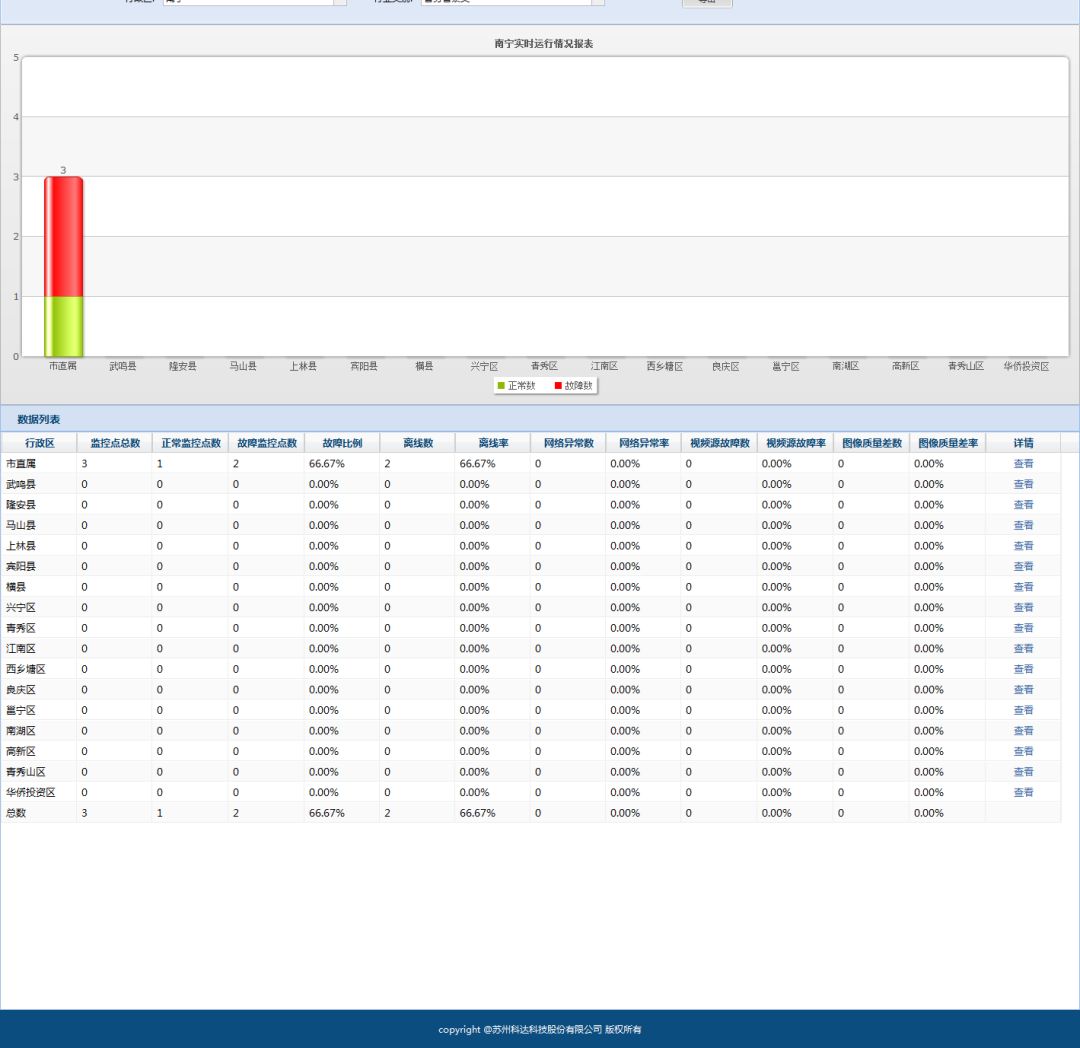This screenshot has width=1080, height=1048.
Task: Open 查看 link for 华侨投资区
Action: (1023, 792)
